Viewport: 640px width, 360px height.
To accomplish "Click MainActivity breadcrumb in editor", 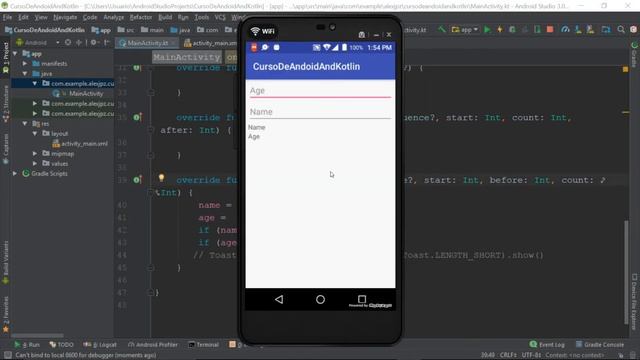I will pyautogui.click(x=187, y=57).
